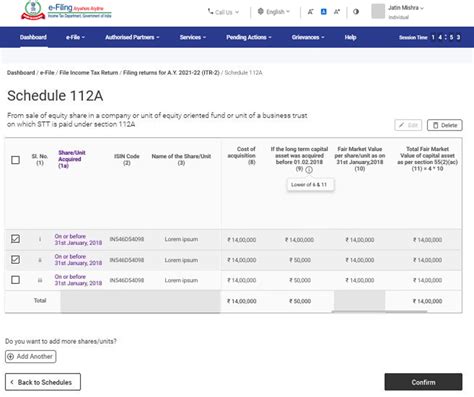This screenshot has height=397, width=474.
Task: Click the globe icon beside English
Action: click(x=261, y=11)
